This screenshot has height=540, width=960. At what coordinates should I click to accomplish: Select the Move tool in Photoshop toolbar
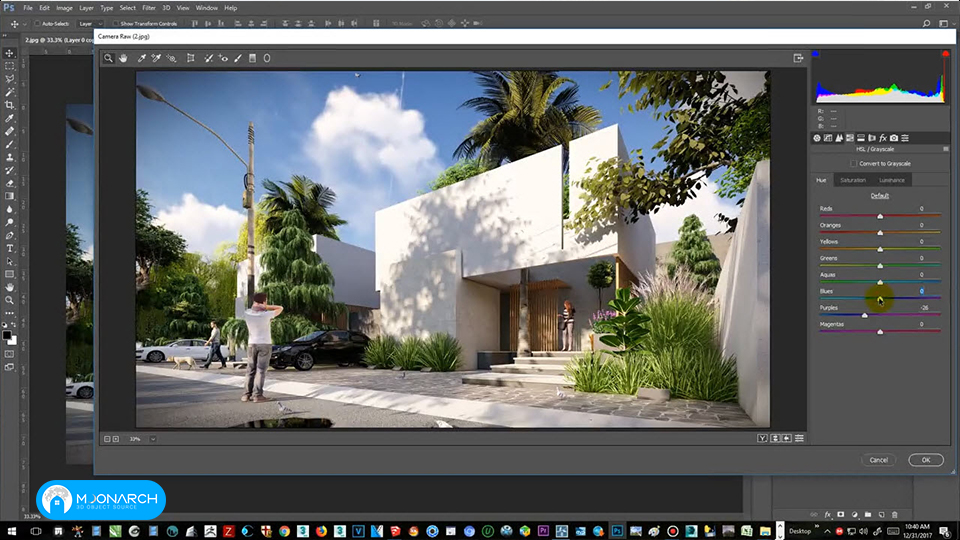(x=9, y=53)
